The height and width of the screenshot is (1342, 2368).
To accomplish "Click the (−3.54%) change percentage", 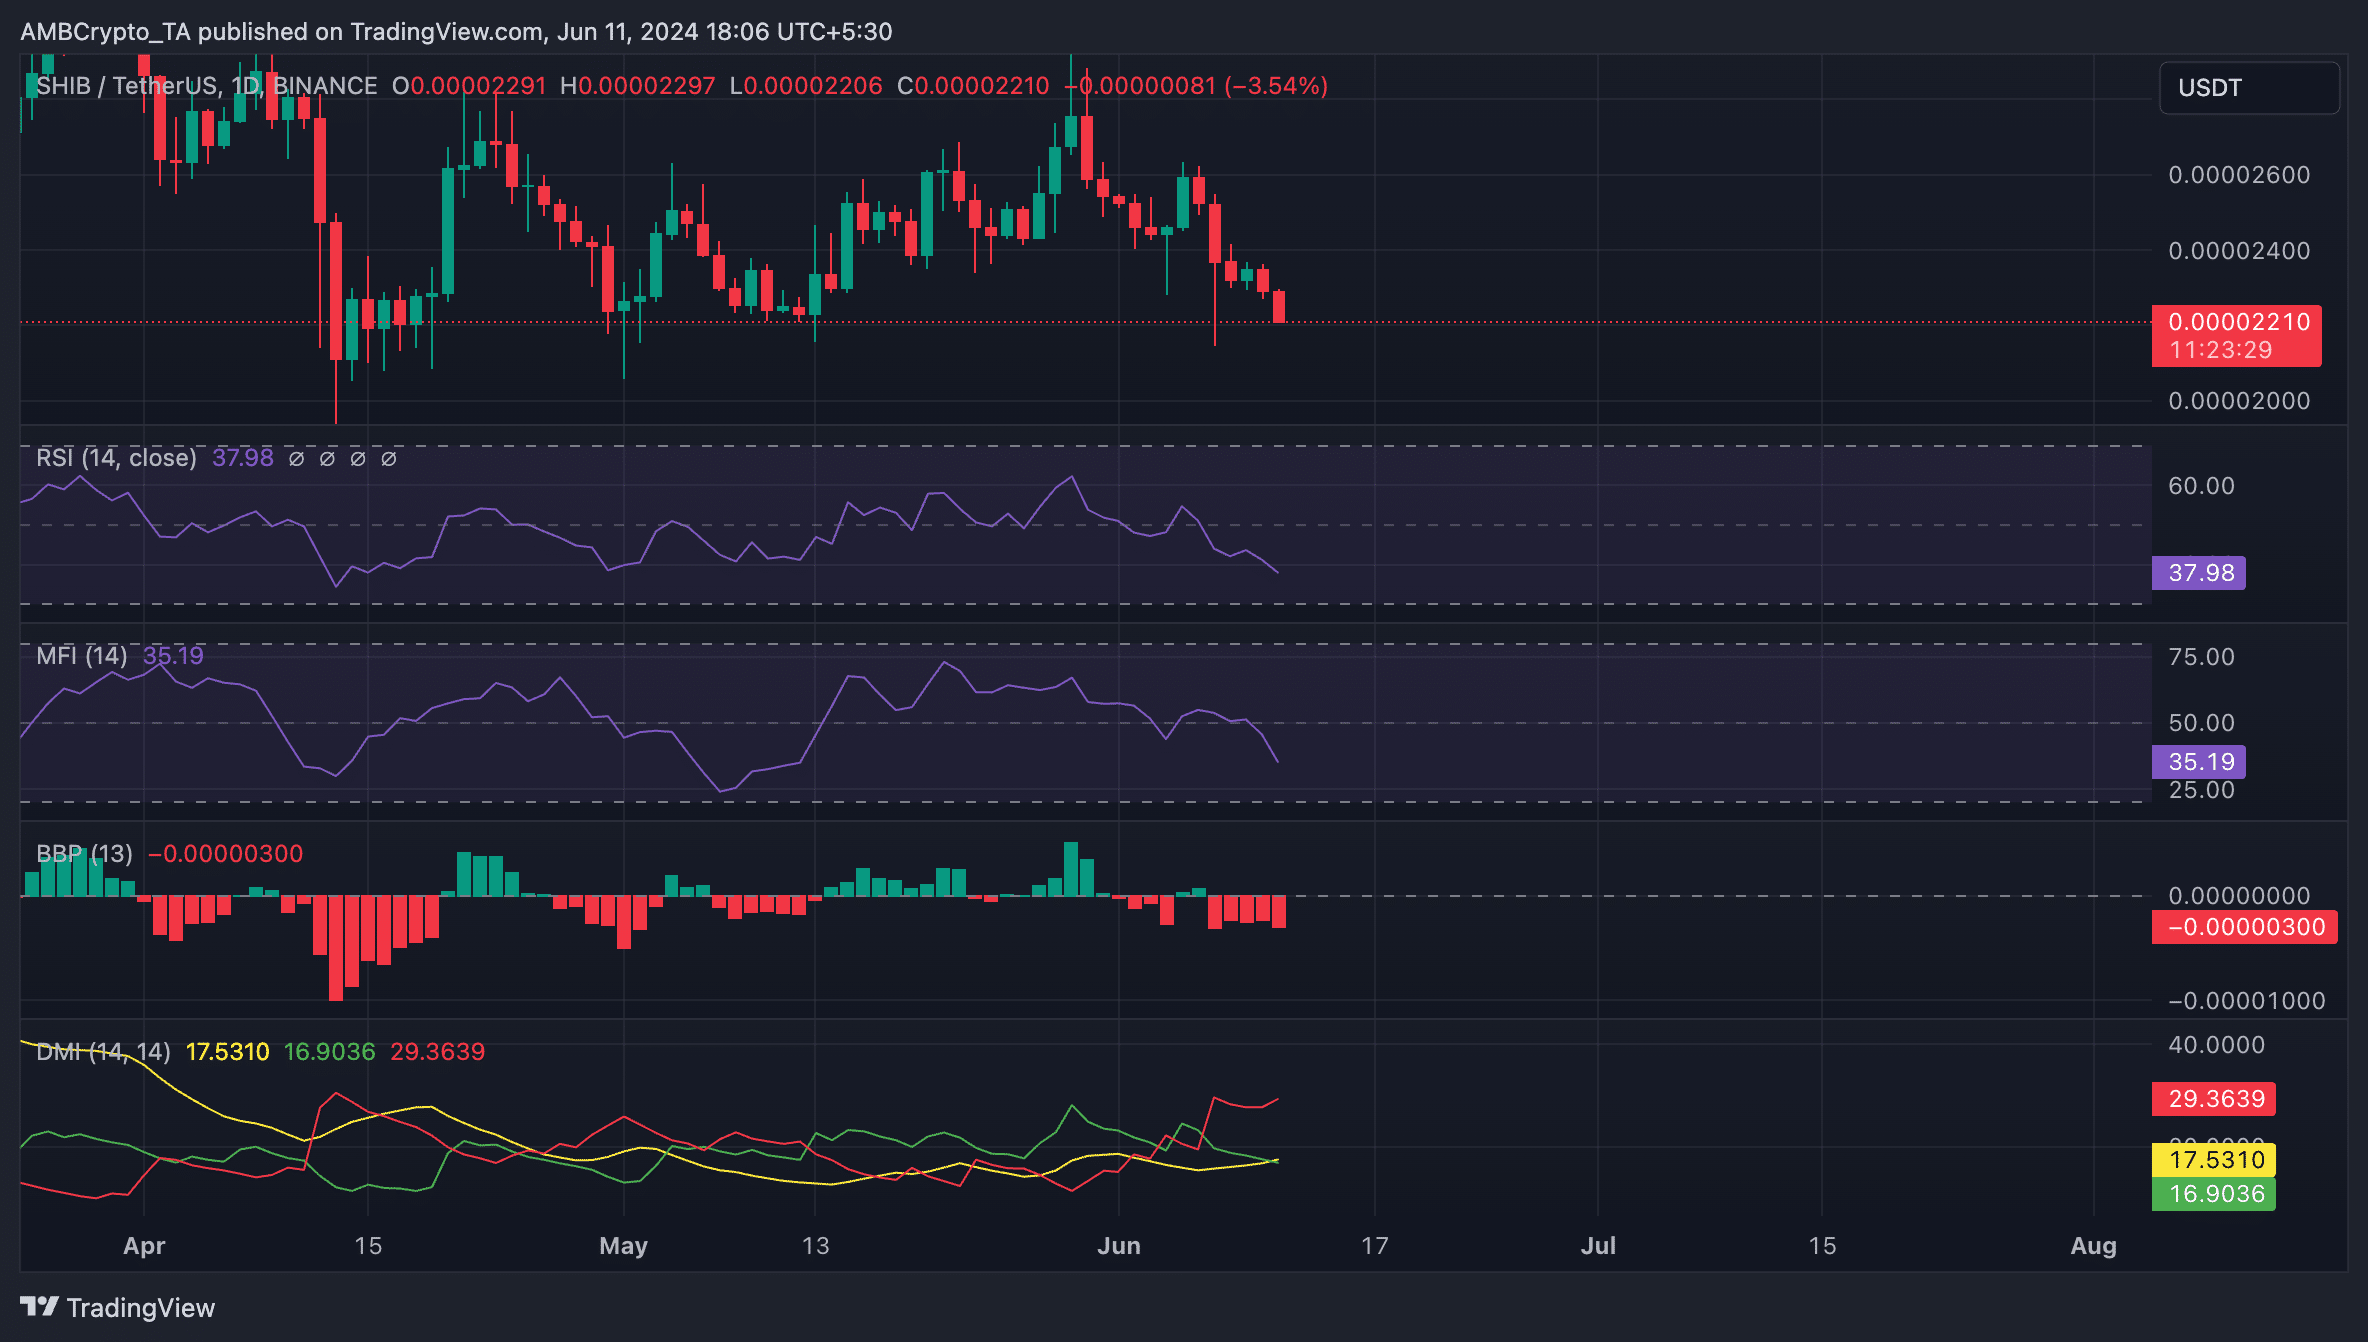I will (x=1276, y=86).
